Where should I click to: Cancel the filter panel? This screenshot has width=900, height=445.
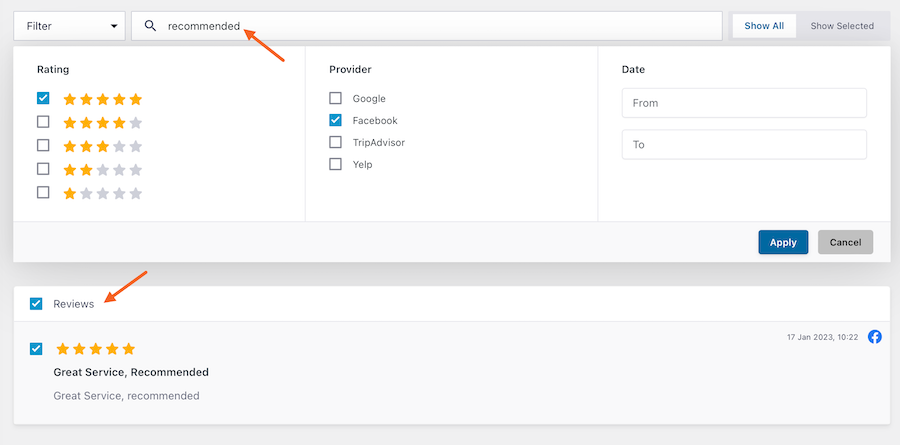pyautogui.click(x=845, y=242)
